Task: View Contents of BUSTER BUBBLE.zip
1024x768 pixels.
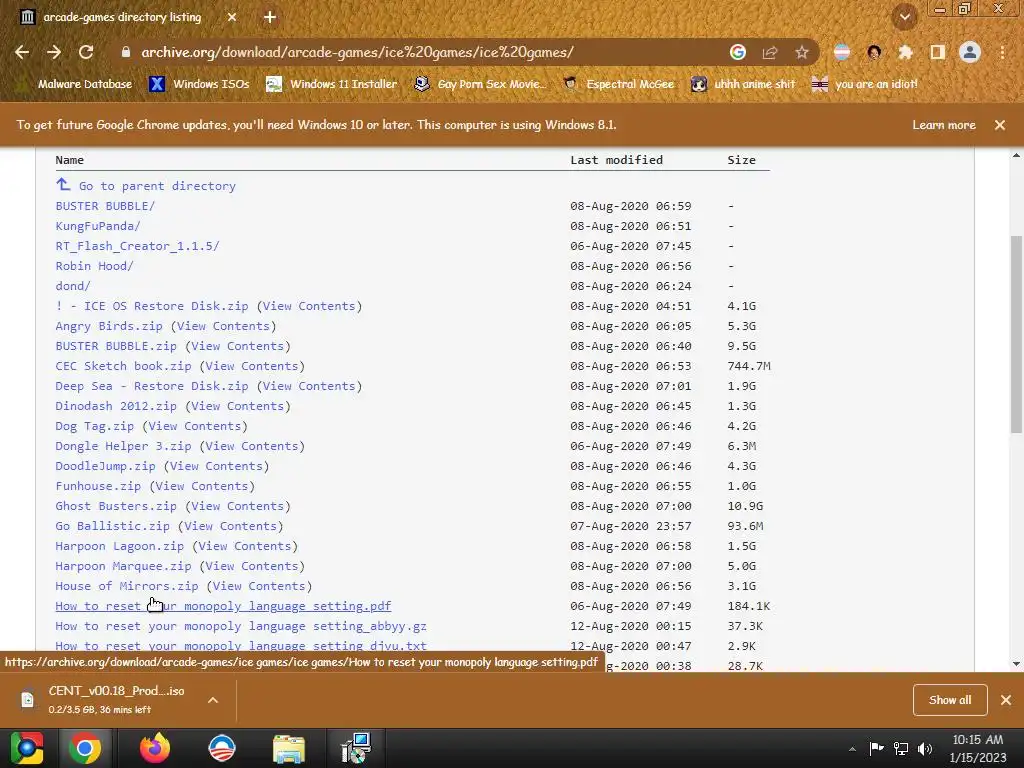Action: [238, 346]
